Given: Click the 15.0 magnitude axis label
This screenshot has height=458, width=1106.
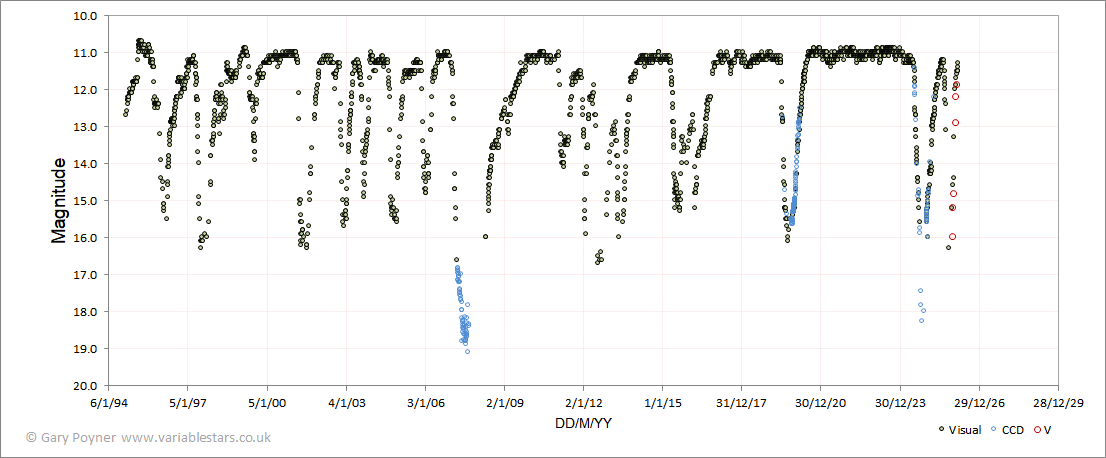Looking at the screenshot, I should click(86, 200).
